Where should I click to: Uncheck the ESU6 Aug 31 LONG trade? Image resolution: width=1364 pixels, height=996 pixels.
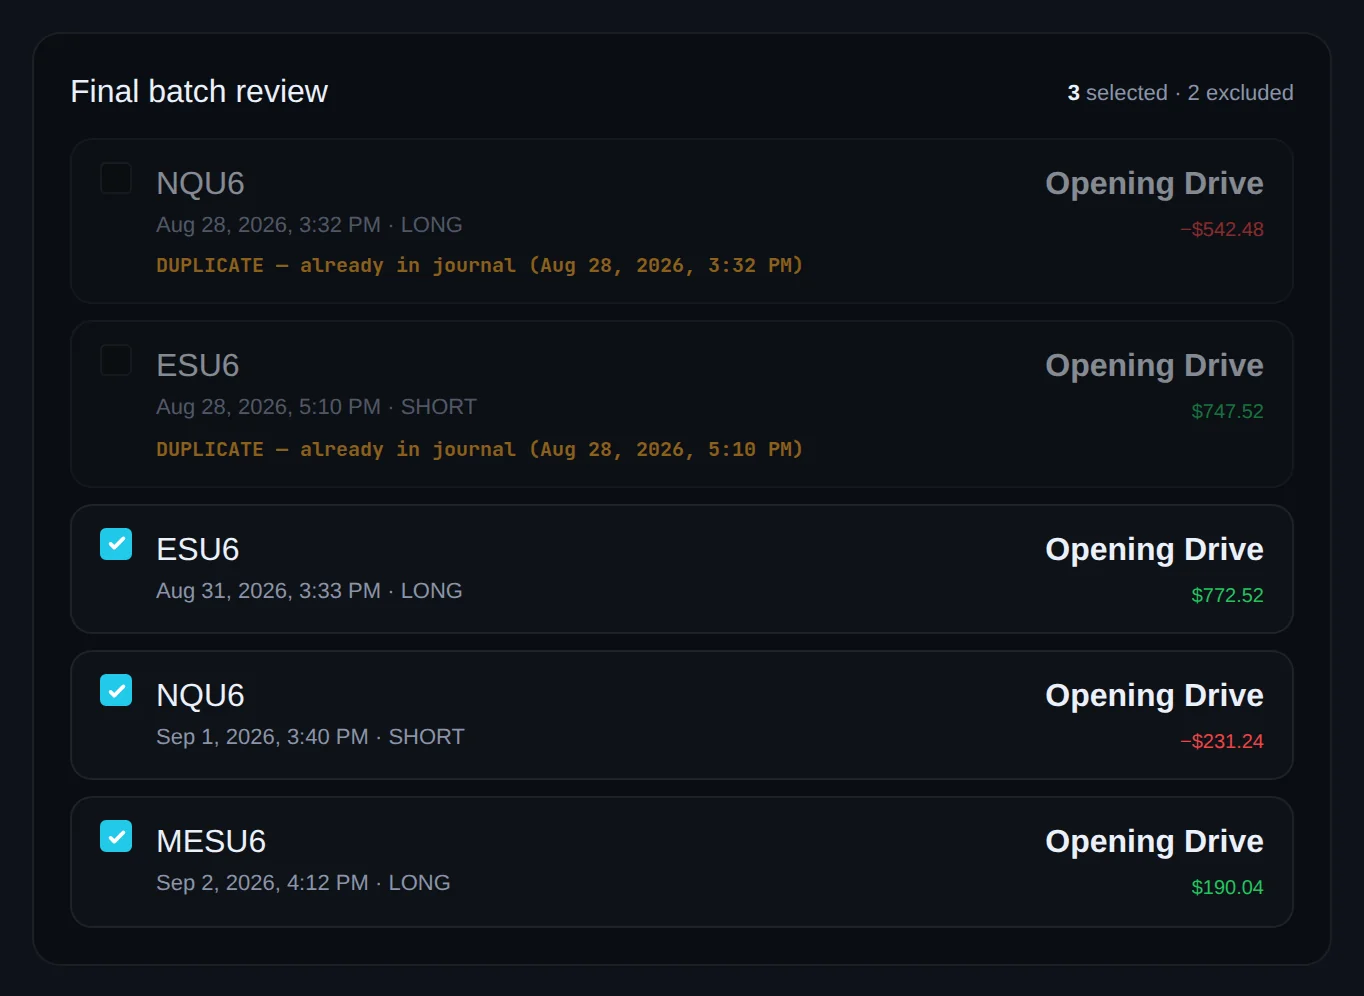click(x=116, y=544)
